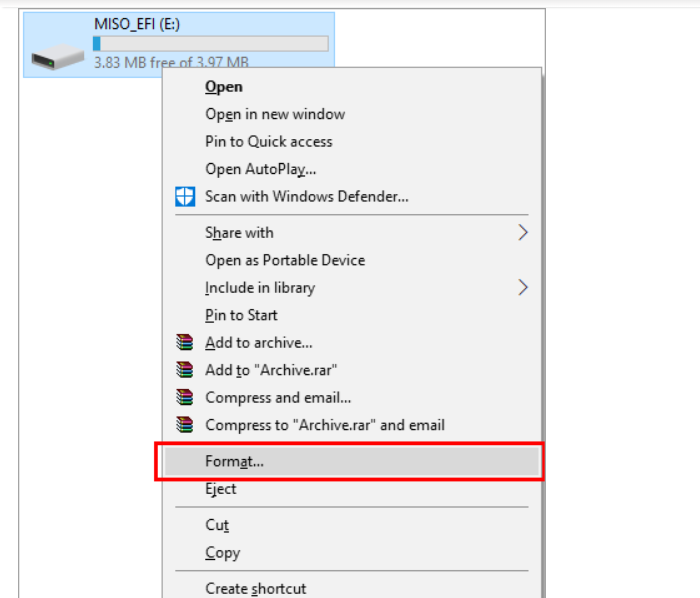Click WinRAR icon beside Compress and email...
Image resolution: width=700 pixels, height=598 pixels.
[x=184, y=397]
